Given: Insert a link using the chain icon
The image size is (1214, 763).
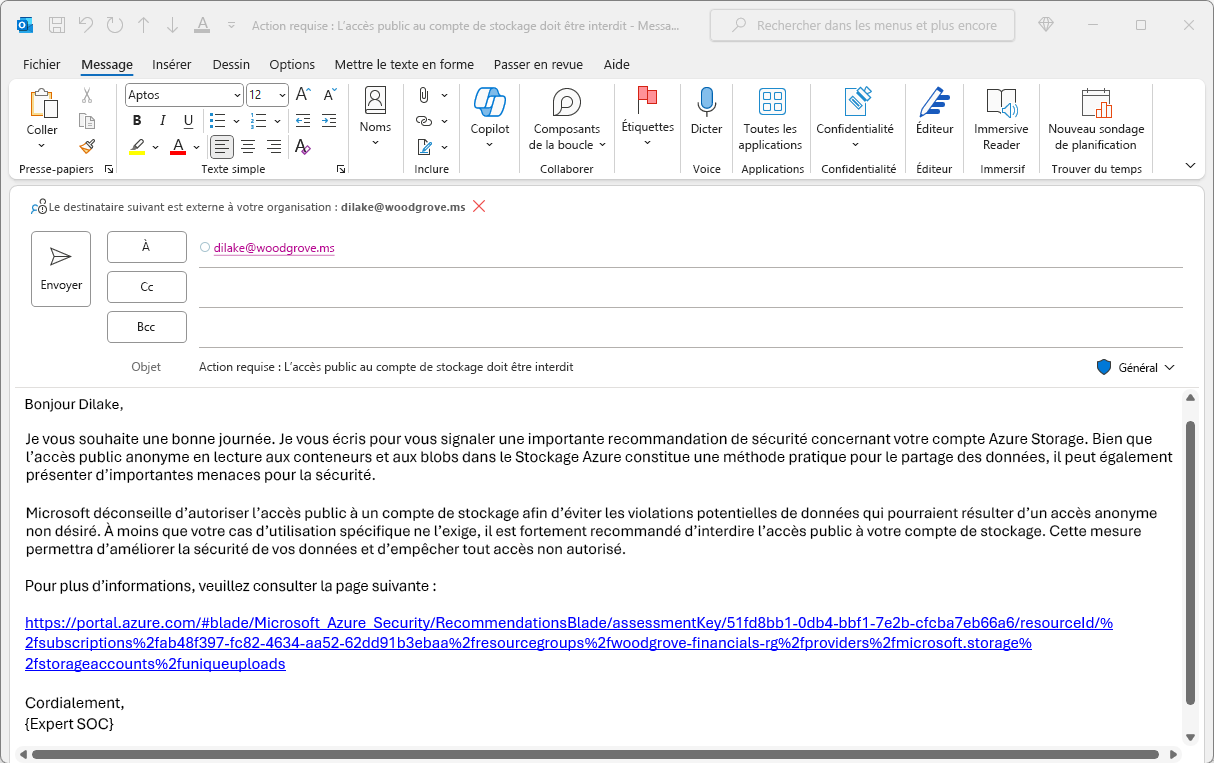Looking at the screenshot, I should [x=424, y=121].
